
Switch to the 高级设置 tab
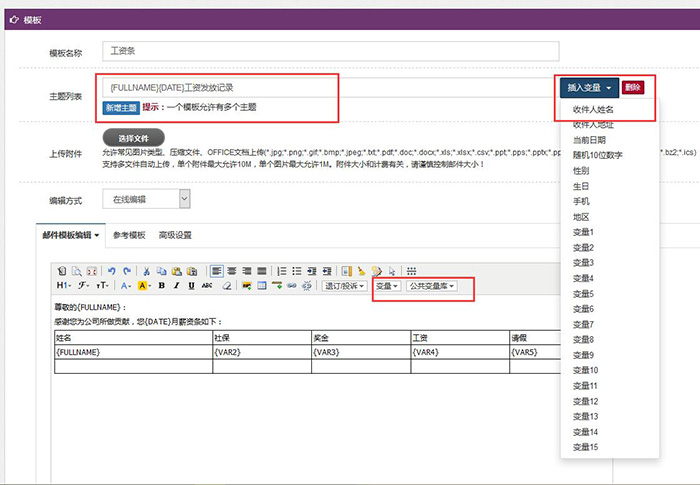click(175, 235)
